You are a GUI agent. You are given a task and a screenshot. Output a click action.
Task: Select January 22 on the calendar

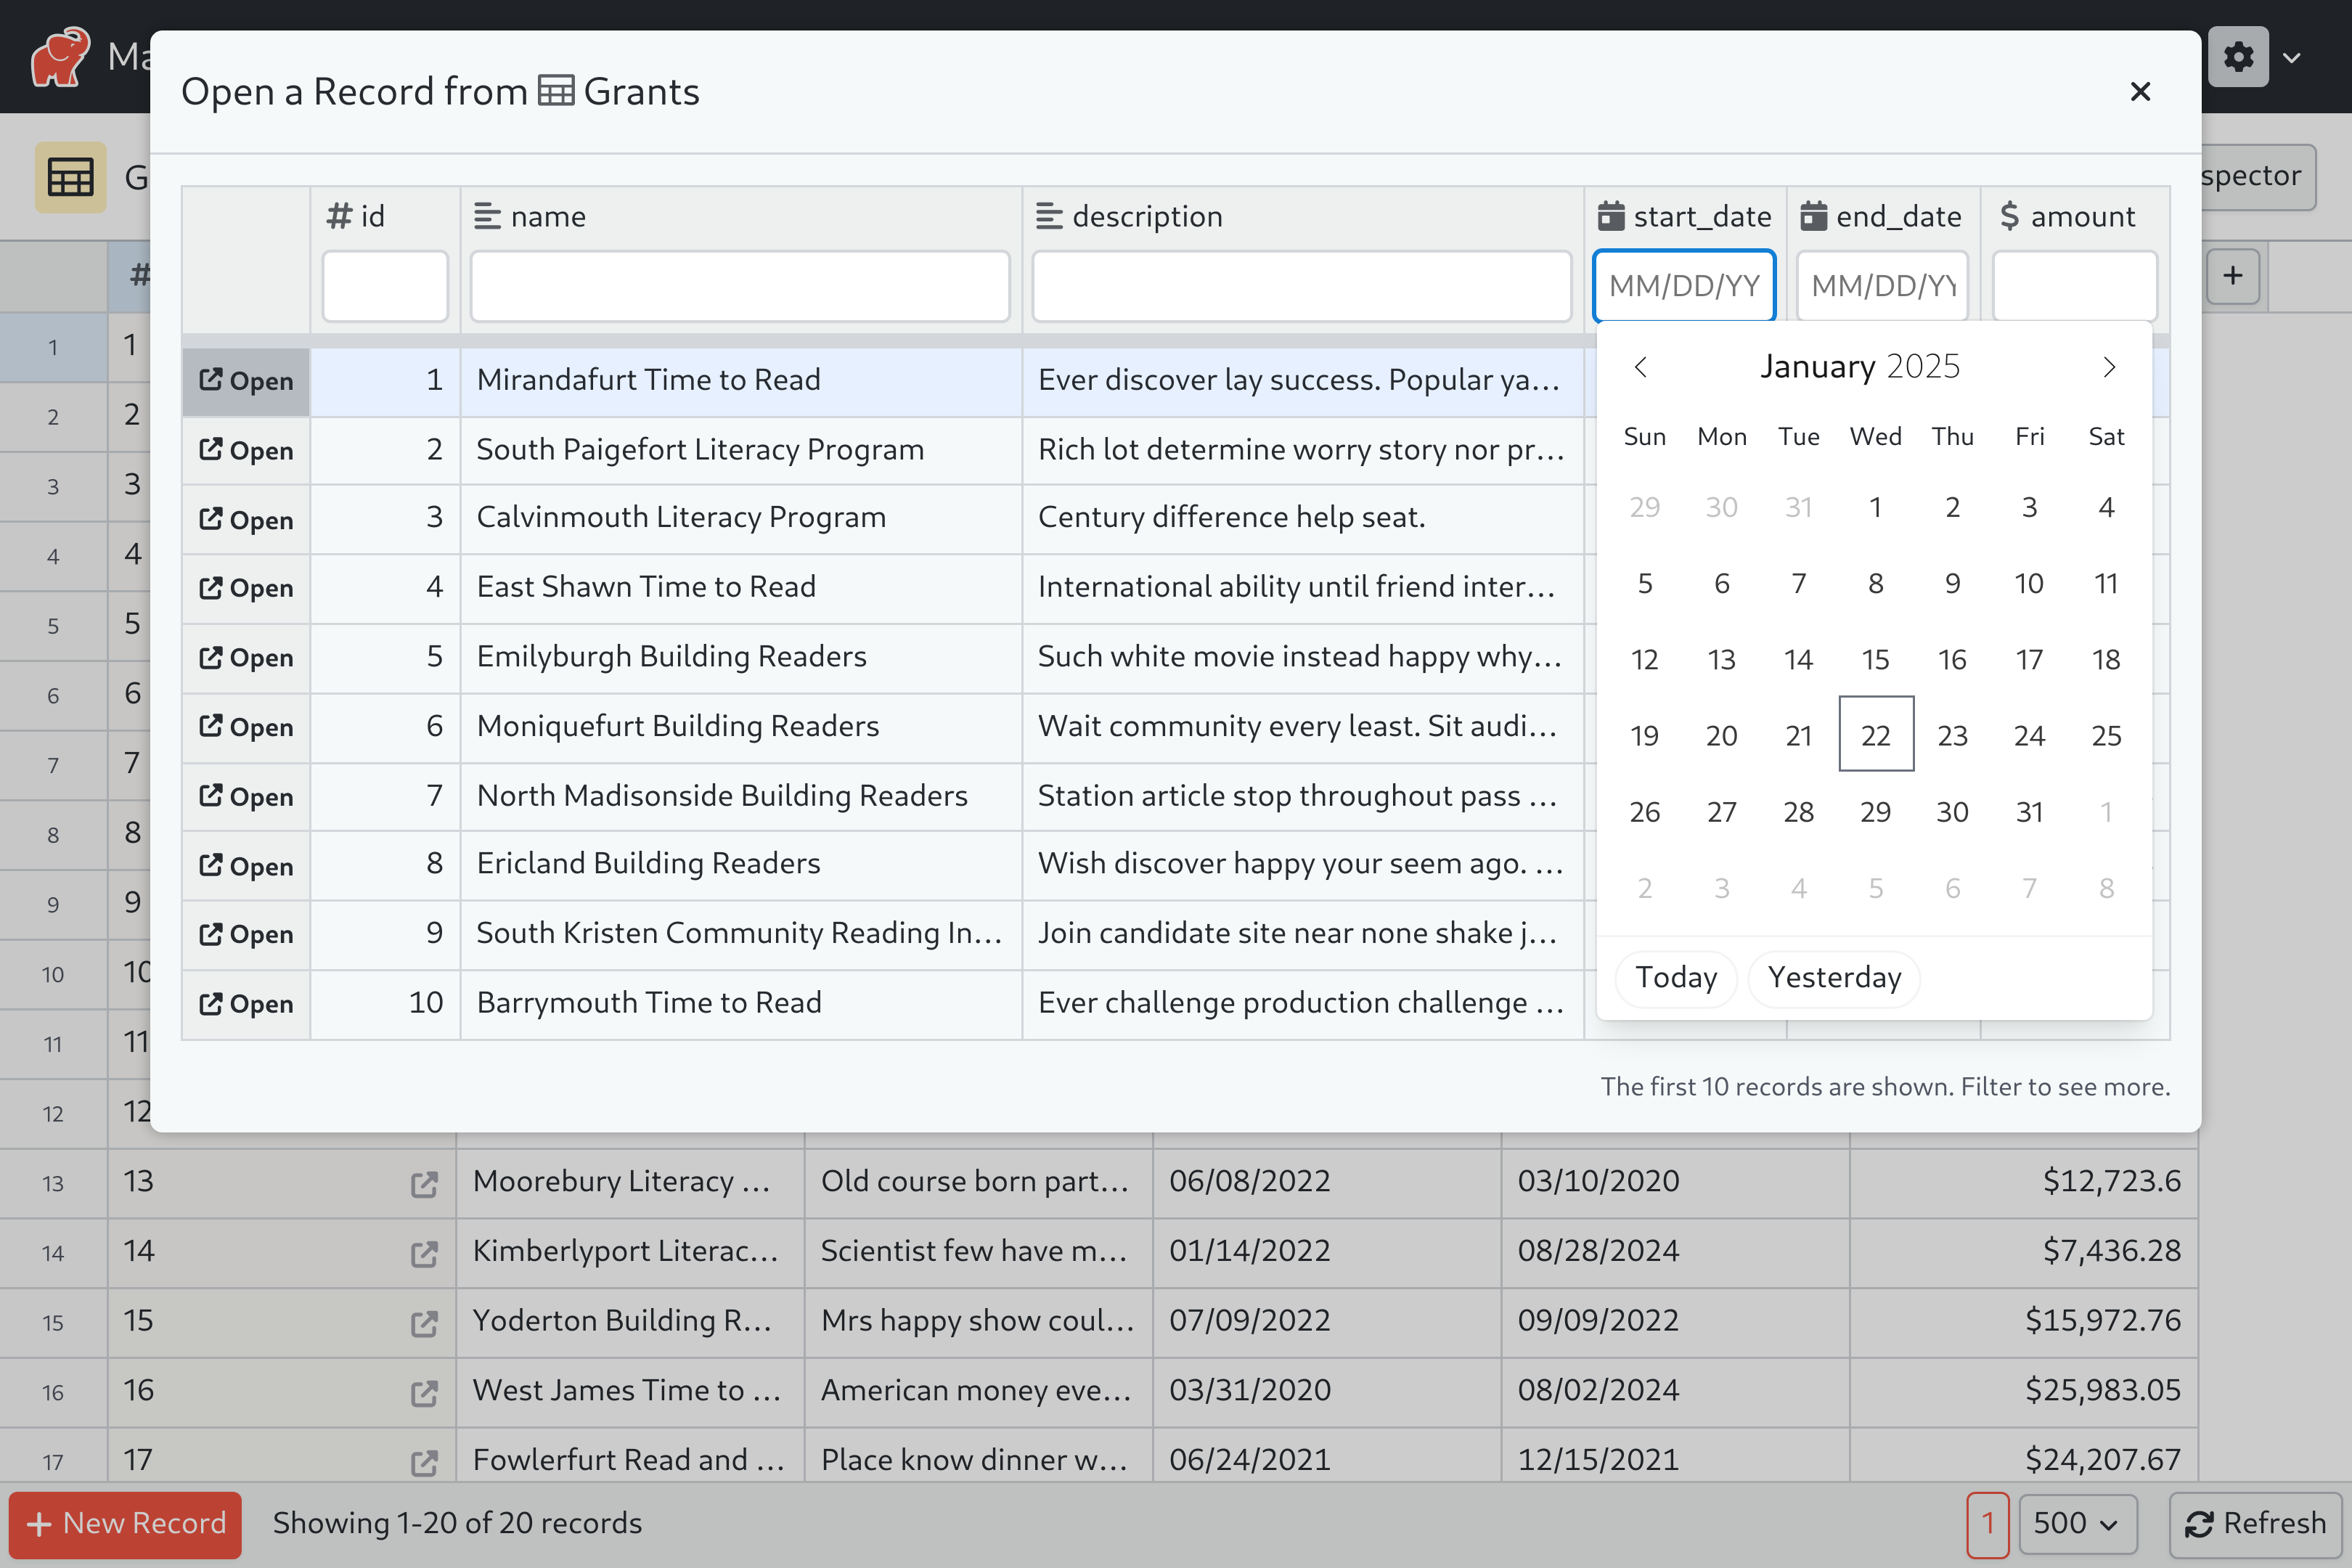click(x=1874, y=733)
